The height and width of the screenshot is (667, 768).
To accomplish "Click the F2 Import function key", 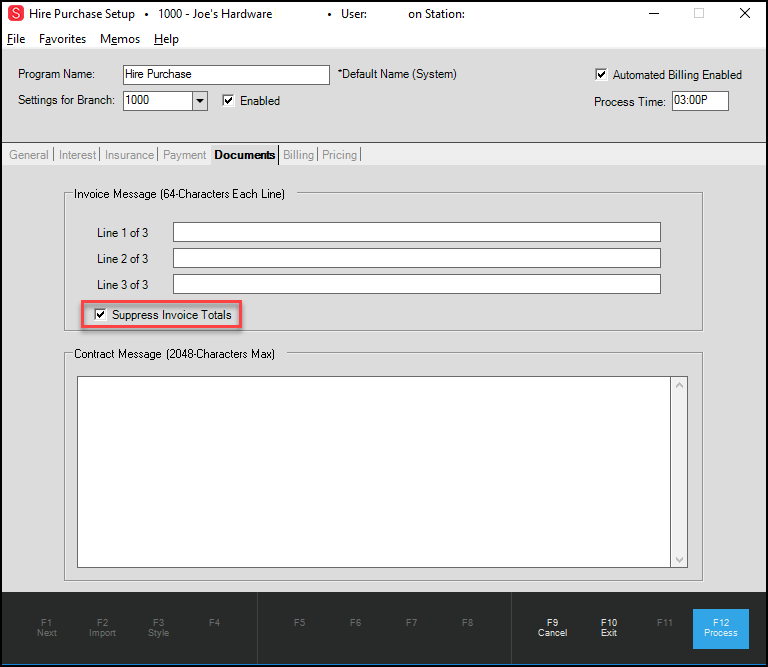I will (x=102, y=628).
